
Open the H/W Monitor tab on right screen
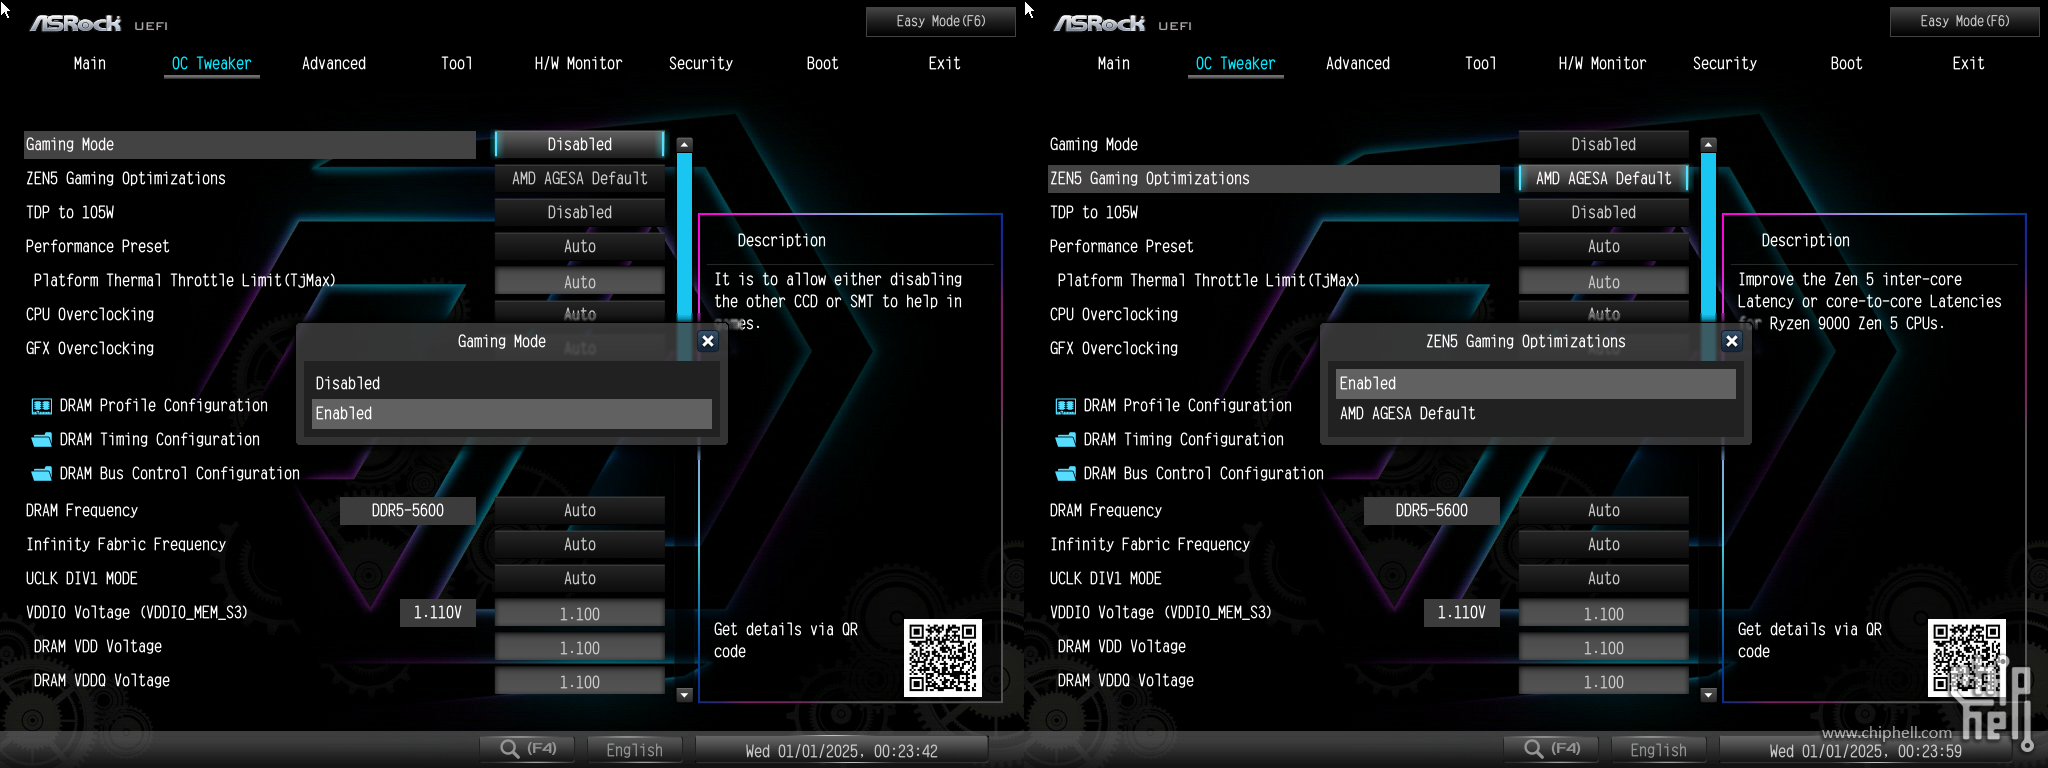(x=1601, y=64)
